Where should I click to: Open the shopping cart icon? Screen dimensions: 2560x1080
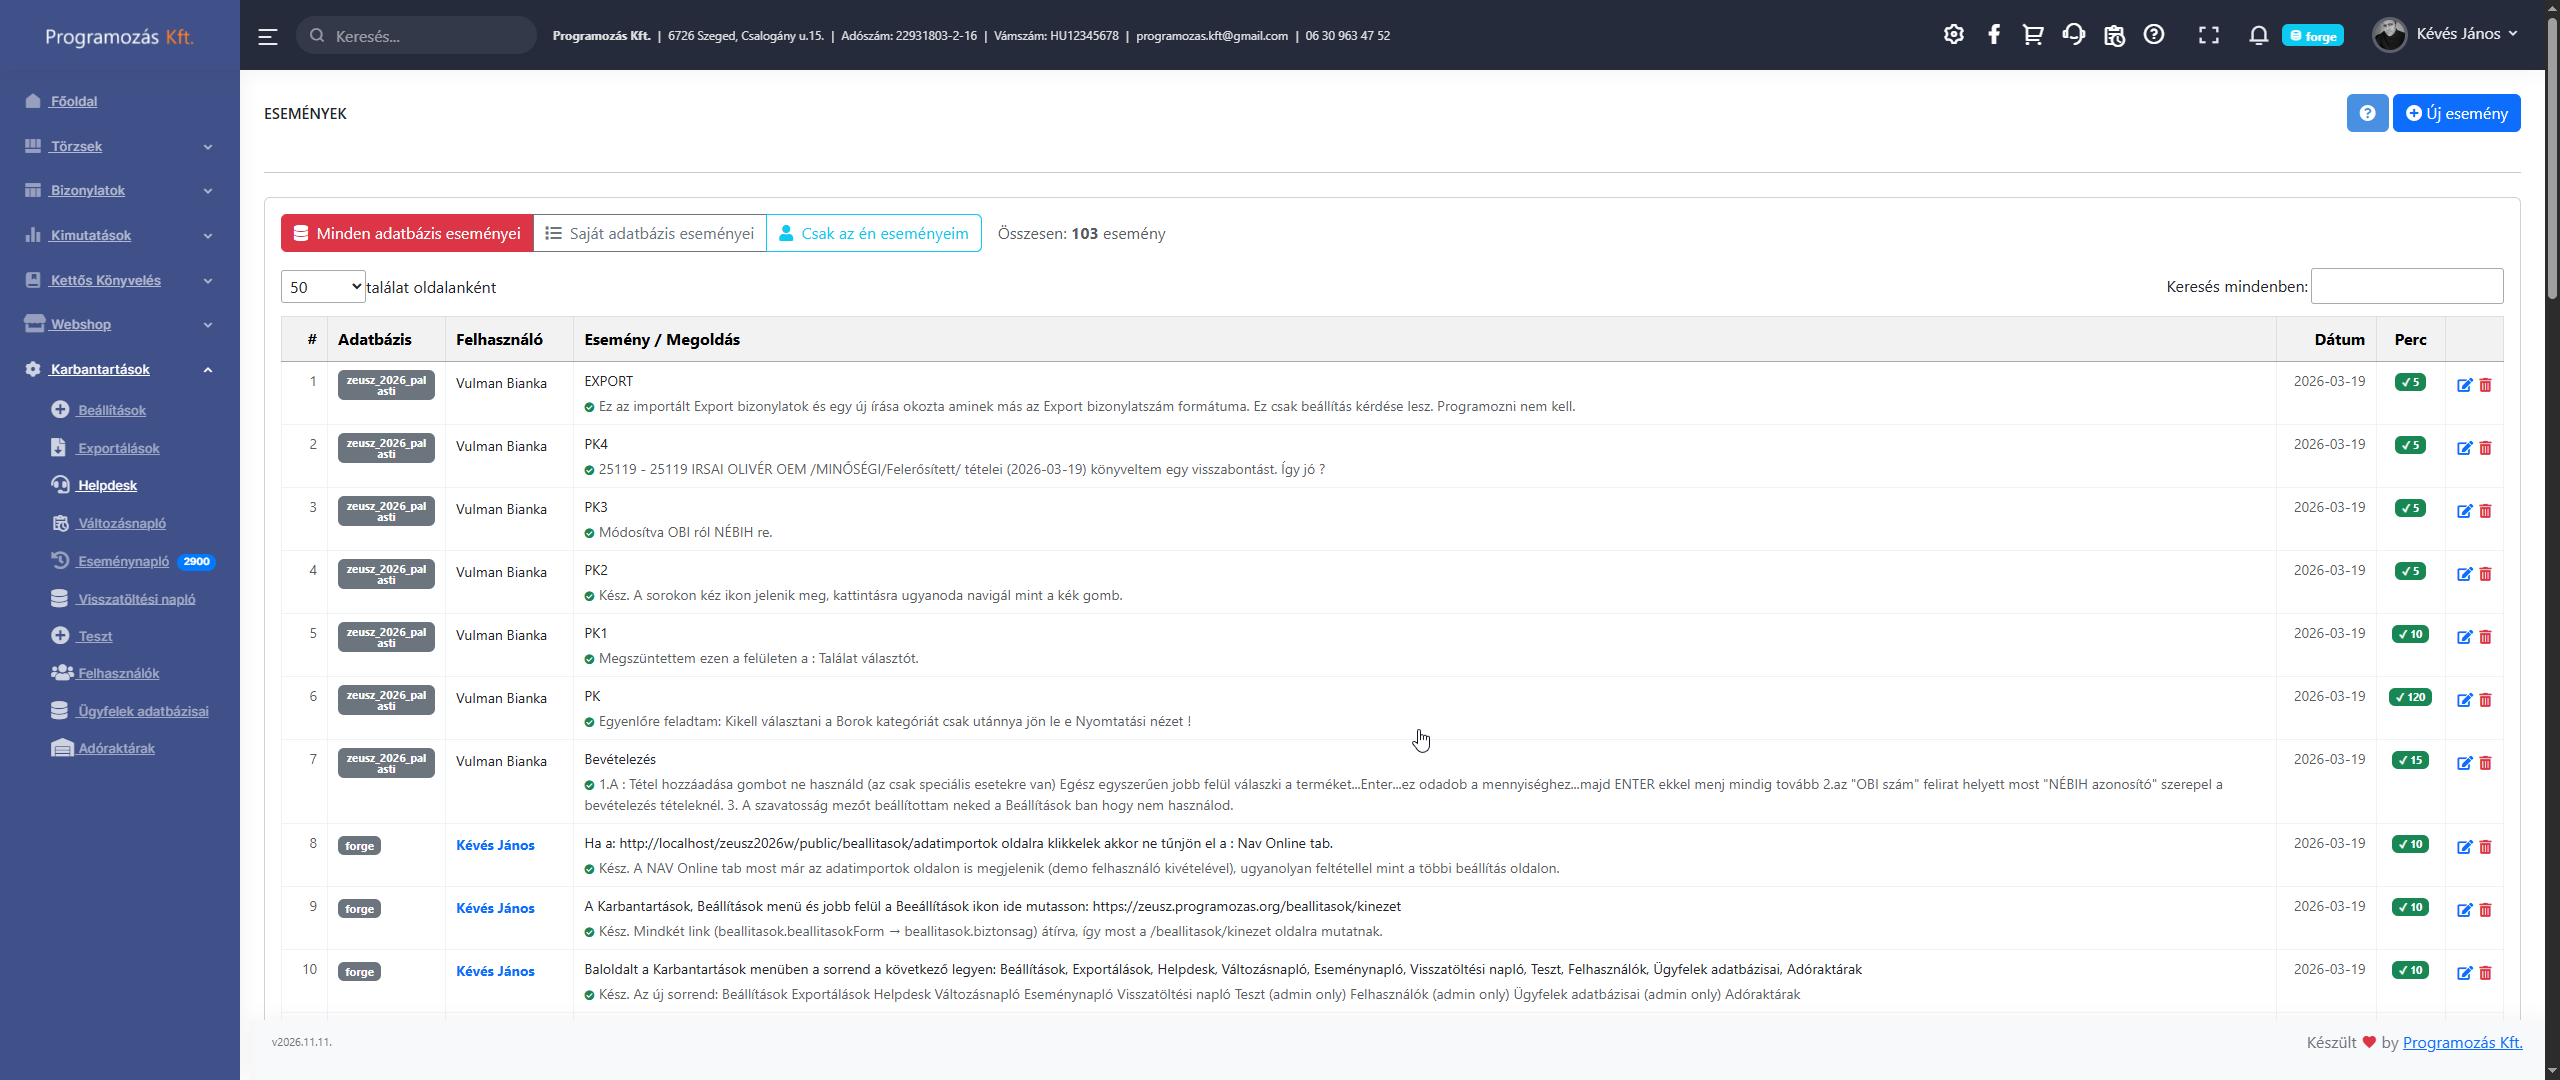tap(2033, 33)
